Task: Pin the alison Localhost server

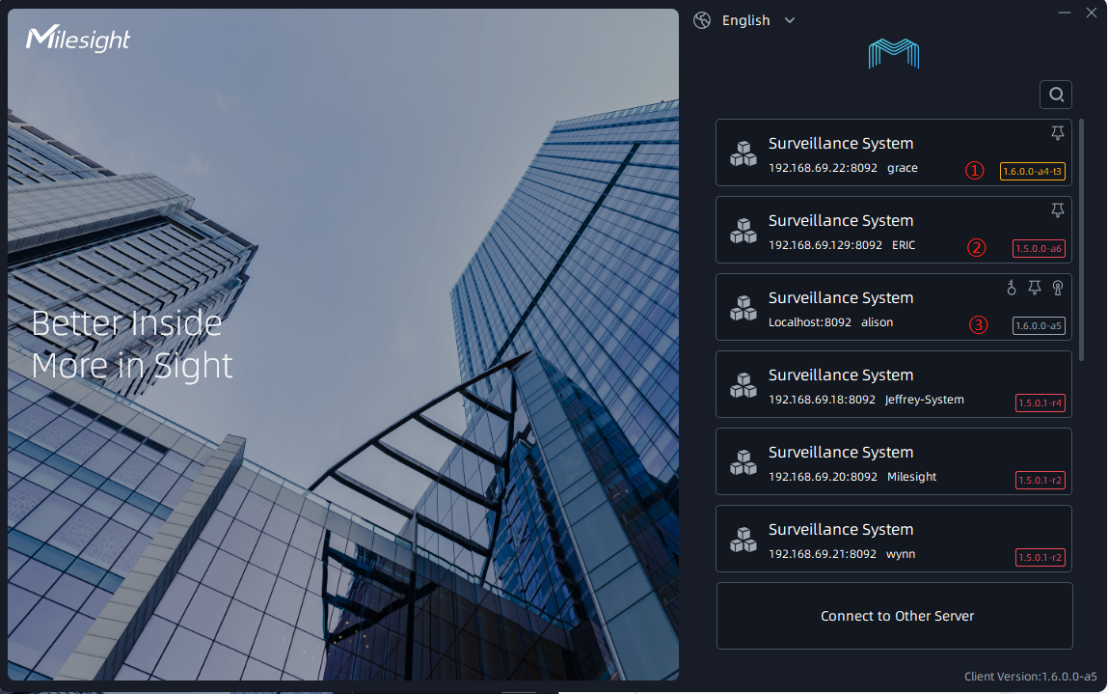Action: [1035, 287]
